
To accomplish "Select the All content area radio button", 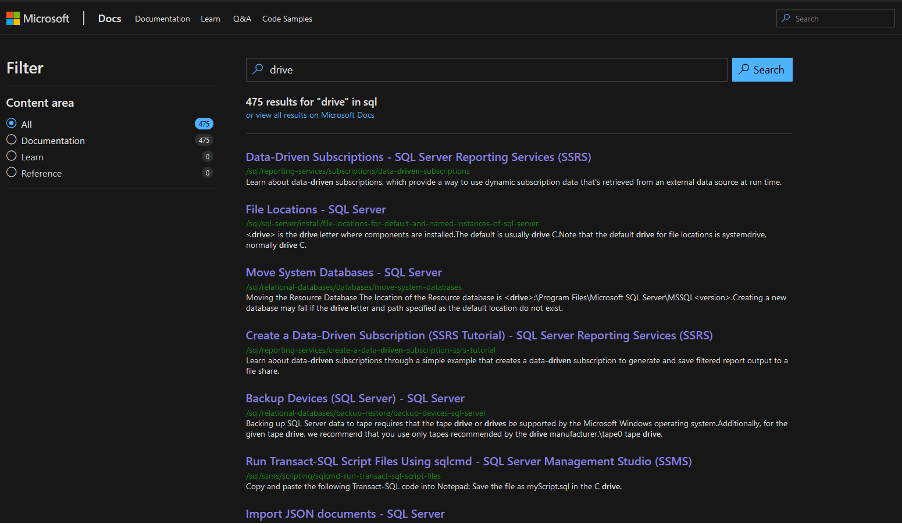I will tap(12, 123).
